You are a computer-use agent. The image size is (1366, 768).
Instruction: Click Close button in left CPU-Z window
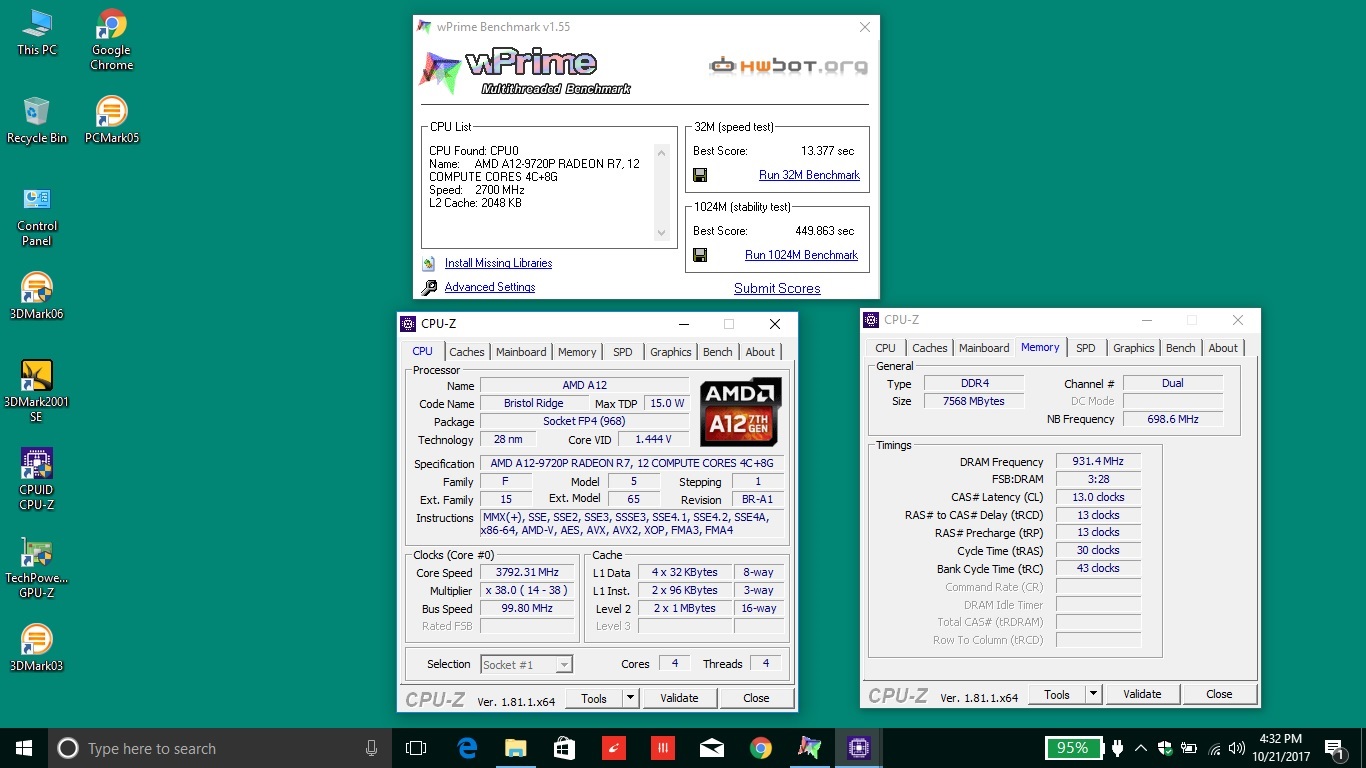coord(756,698)
